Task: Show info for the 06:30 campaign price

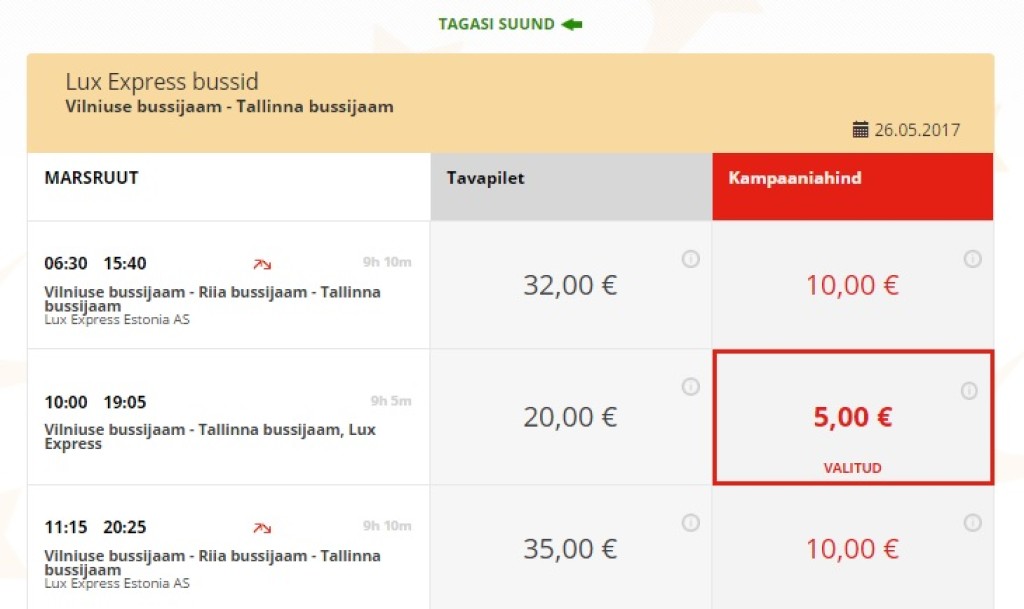Action: [972, 259]
